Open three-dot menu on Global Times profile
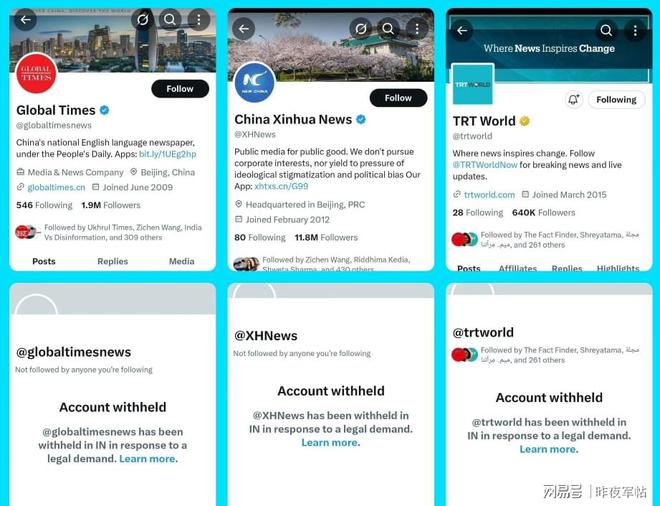The width and height of the screenshot is (660, 506). (x=199, y=19)
